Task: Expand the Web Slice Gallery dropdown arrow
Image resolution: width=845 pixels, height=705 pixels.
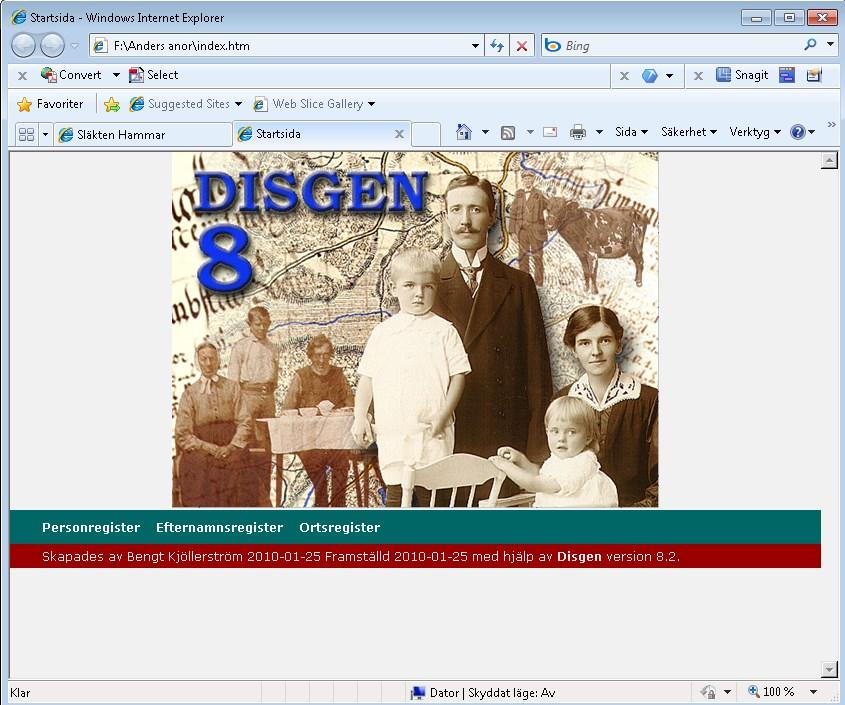Action: (x=371, y=104)
